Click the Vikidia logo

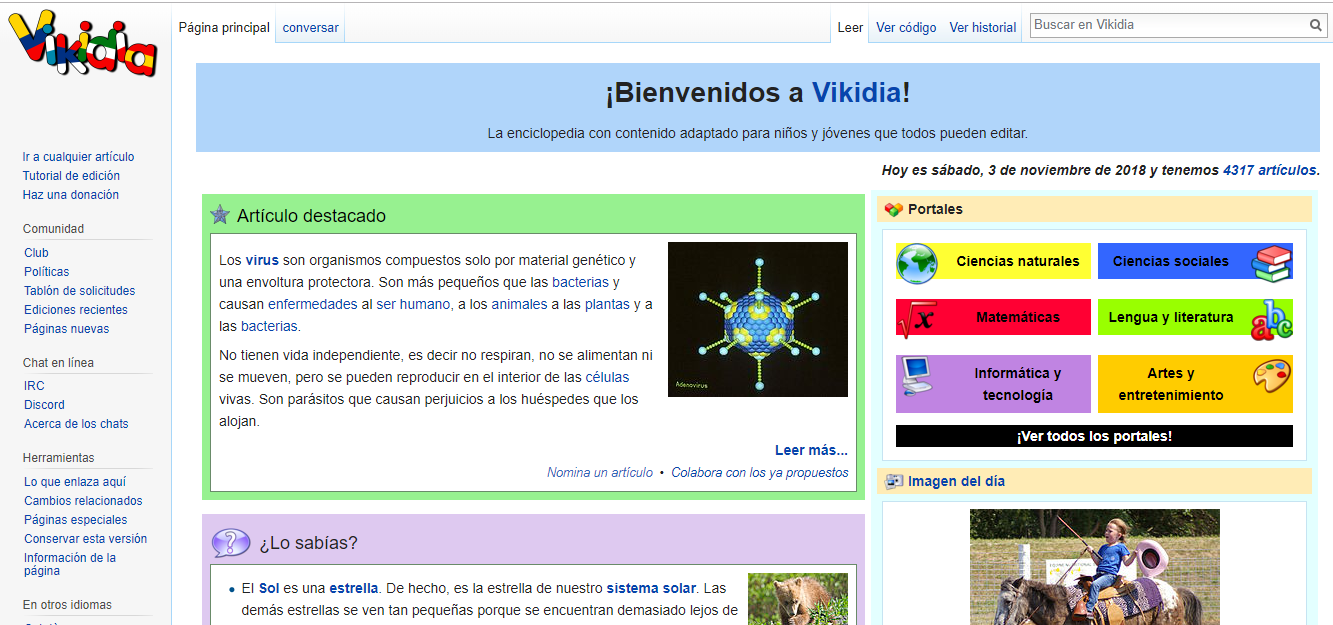click(x=78, y=37)
